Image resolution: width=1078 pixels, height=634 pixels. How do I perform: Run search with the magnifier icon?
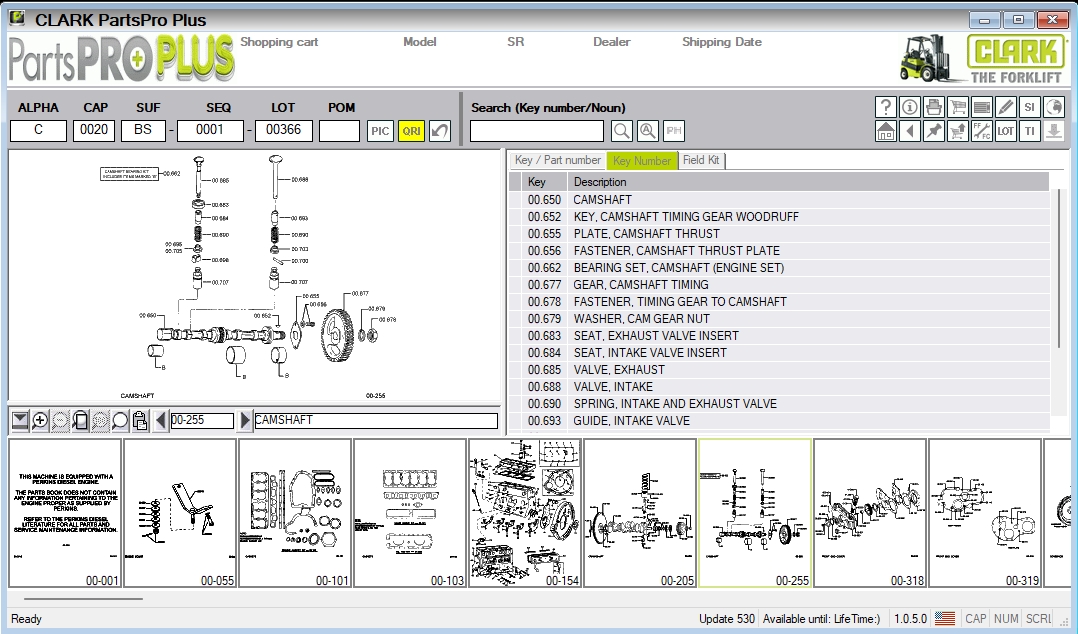pos(621,131)
